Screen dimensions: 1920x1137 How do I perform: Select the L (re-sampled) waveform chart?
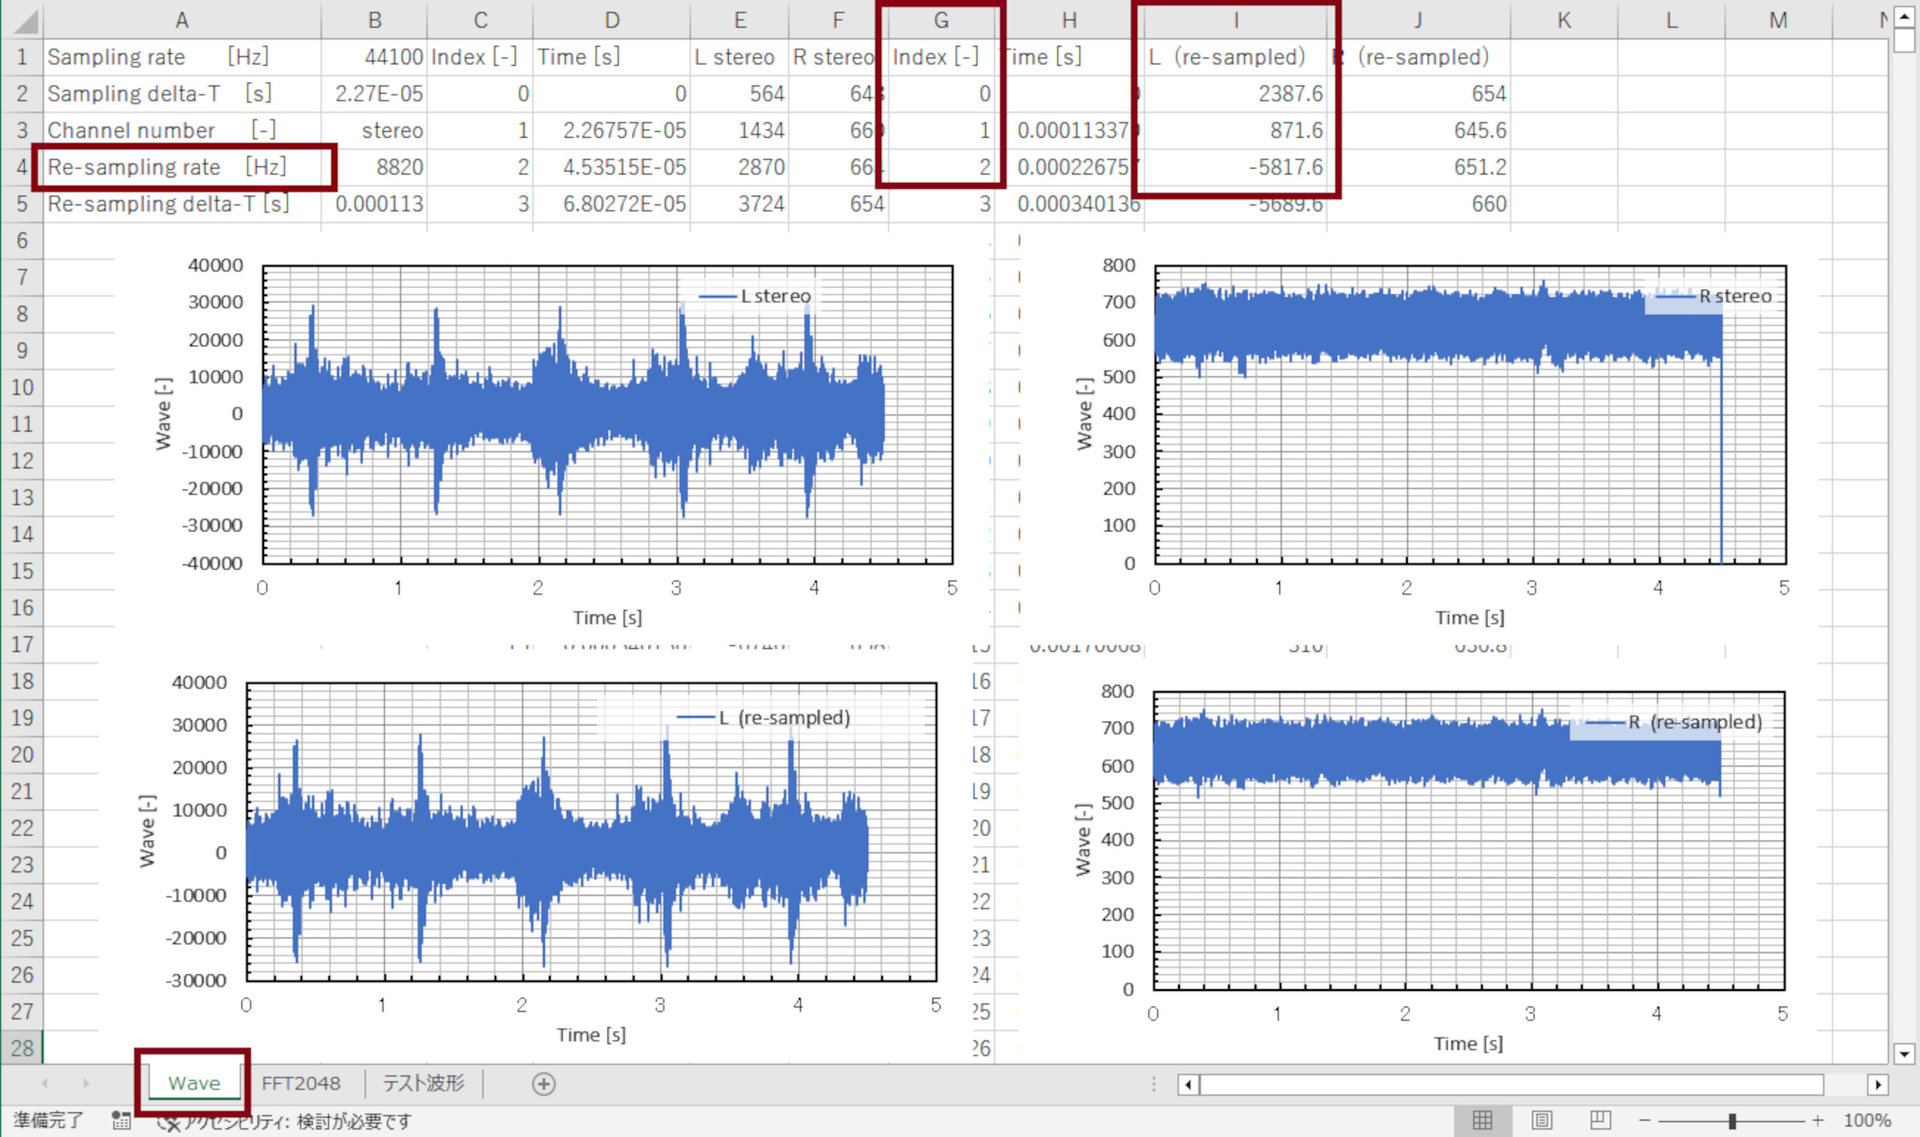535,856
